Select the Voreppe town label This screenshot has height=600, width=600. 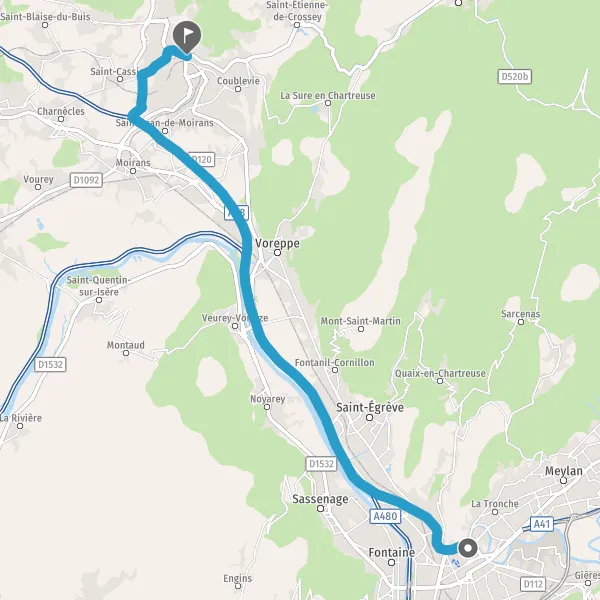277,243
